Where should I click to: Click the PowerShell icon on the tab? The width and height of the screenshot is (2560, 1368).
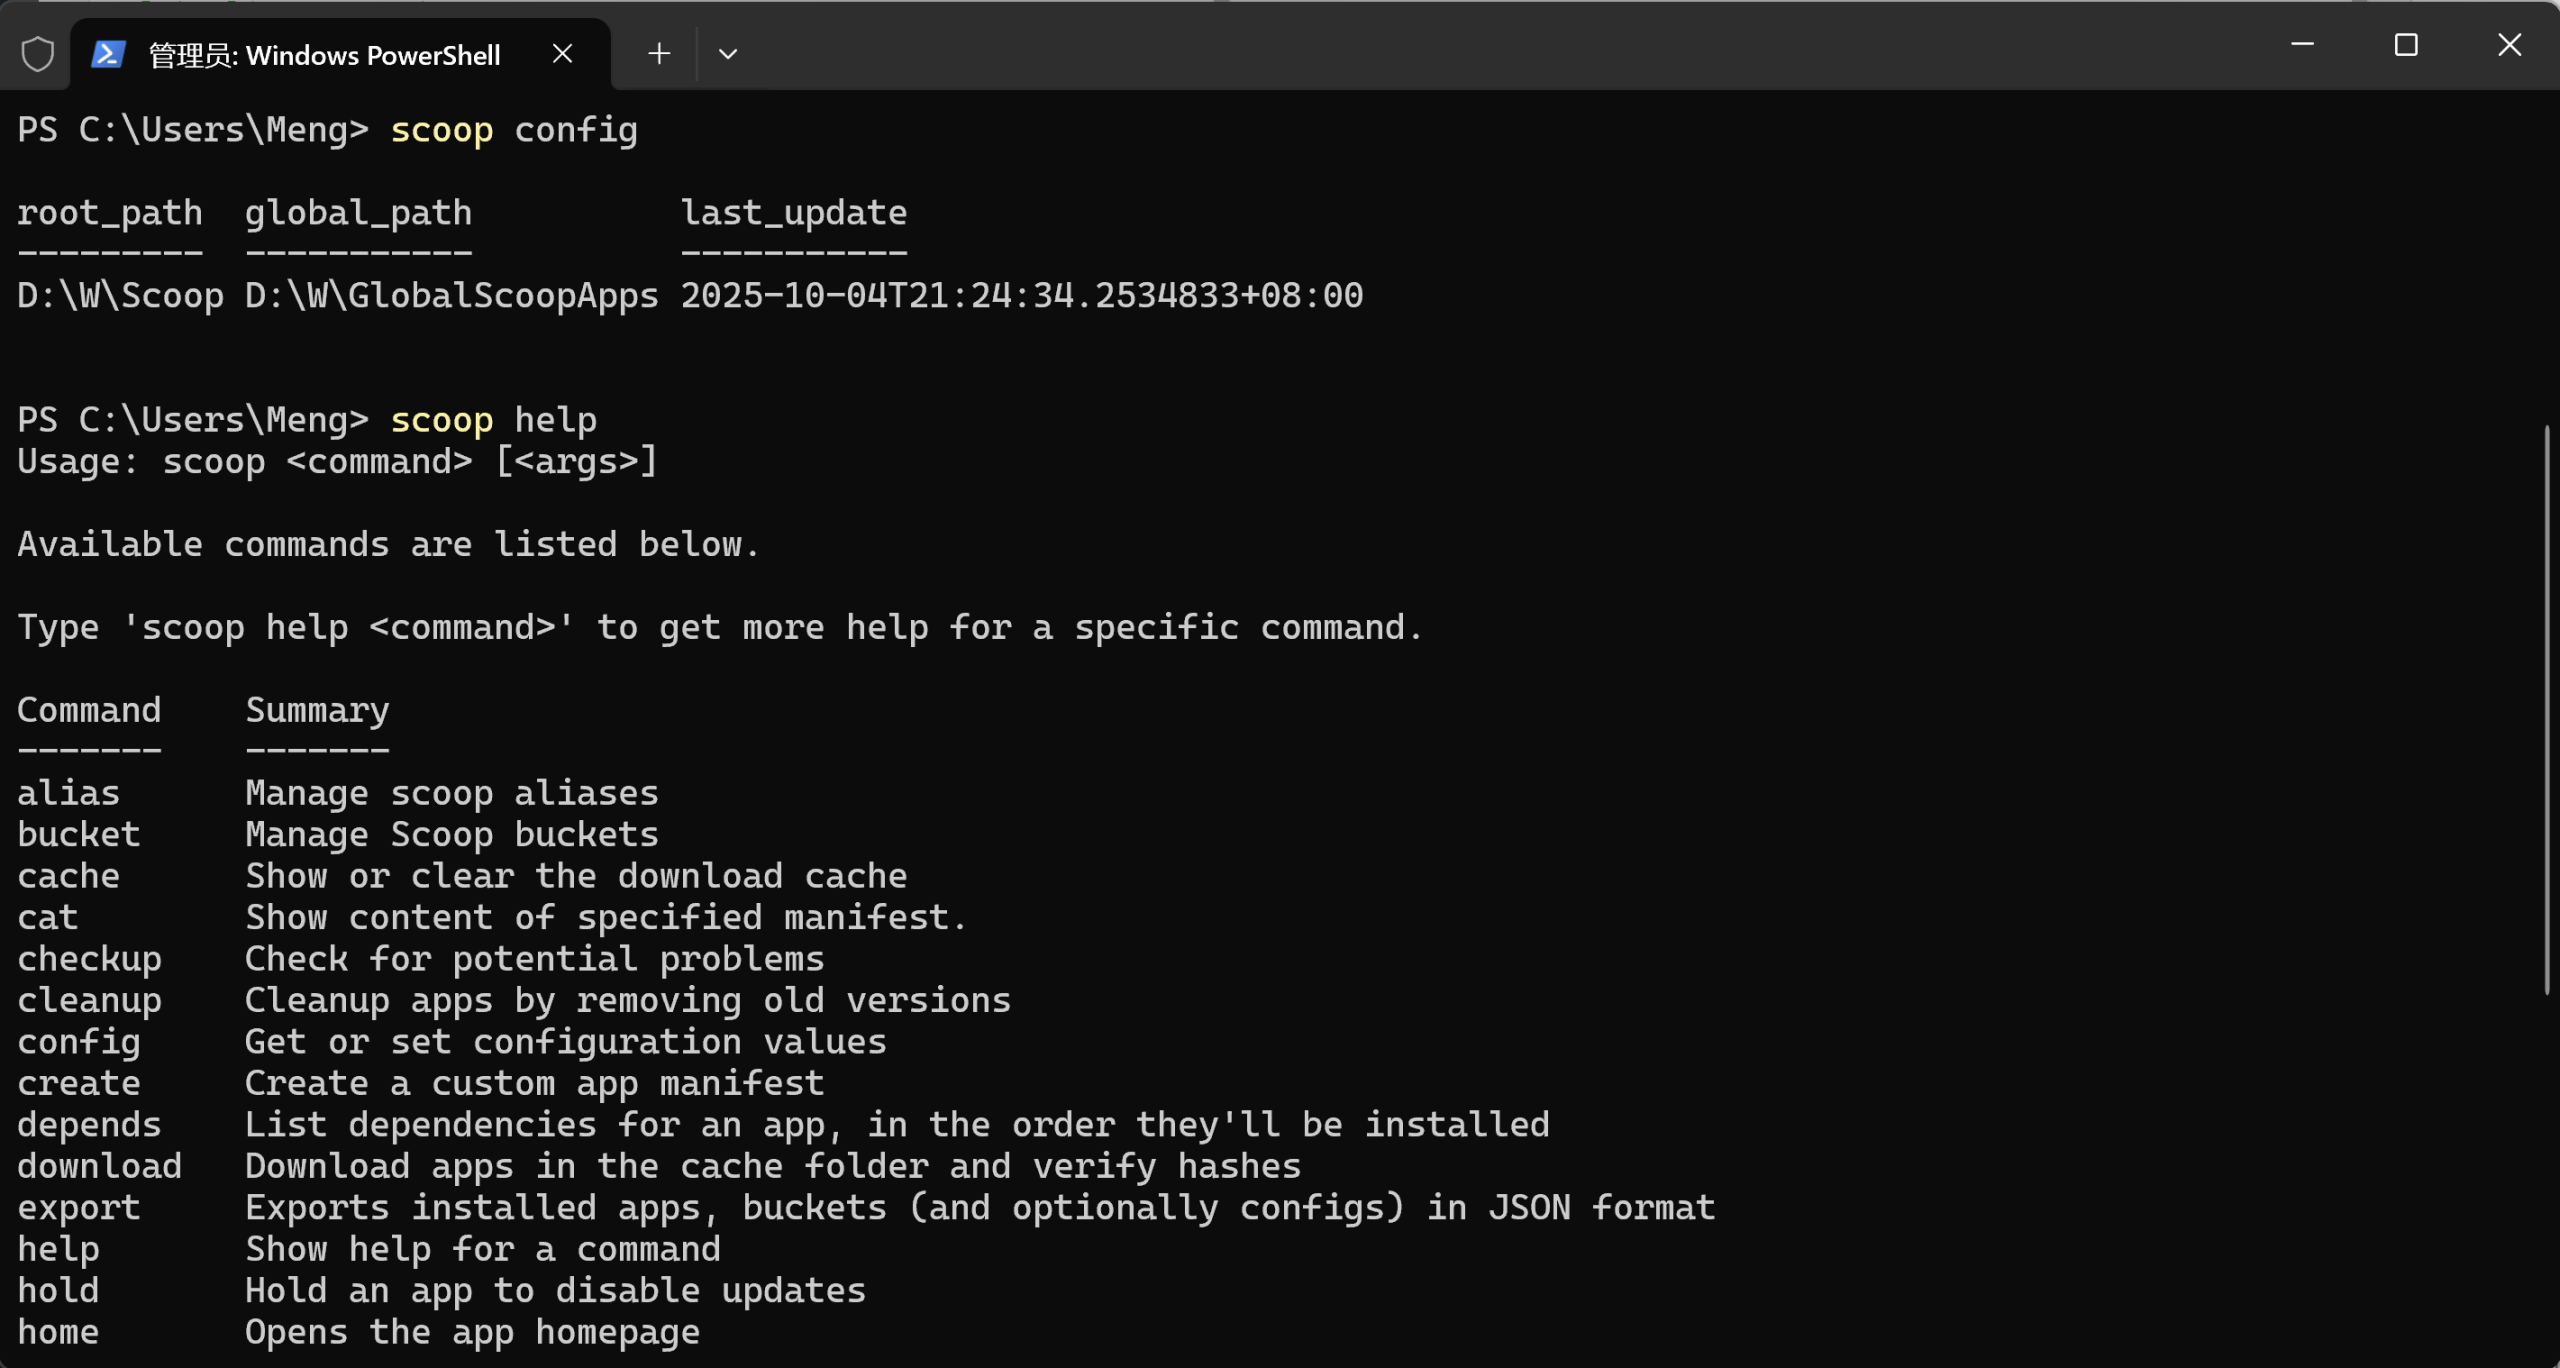pyautogui.click(x=108, y=54)
